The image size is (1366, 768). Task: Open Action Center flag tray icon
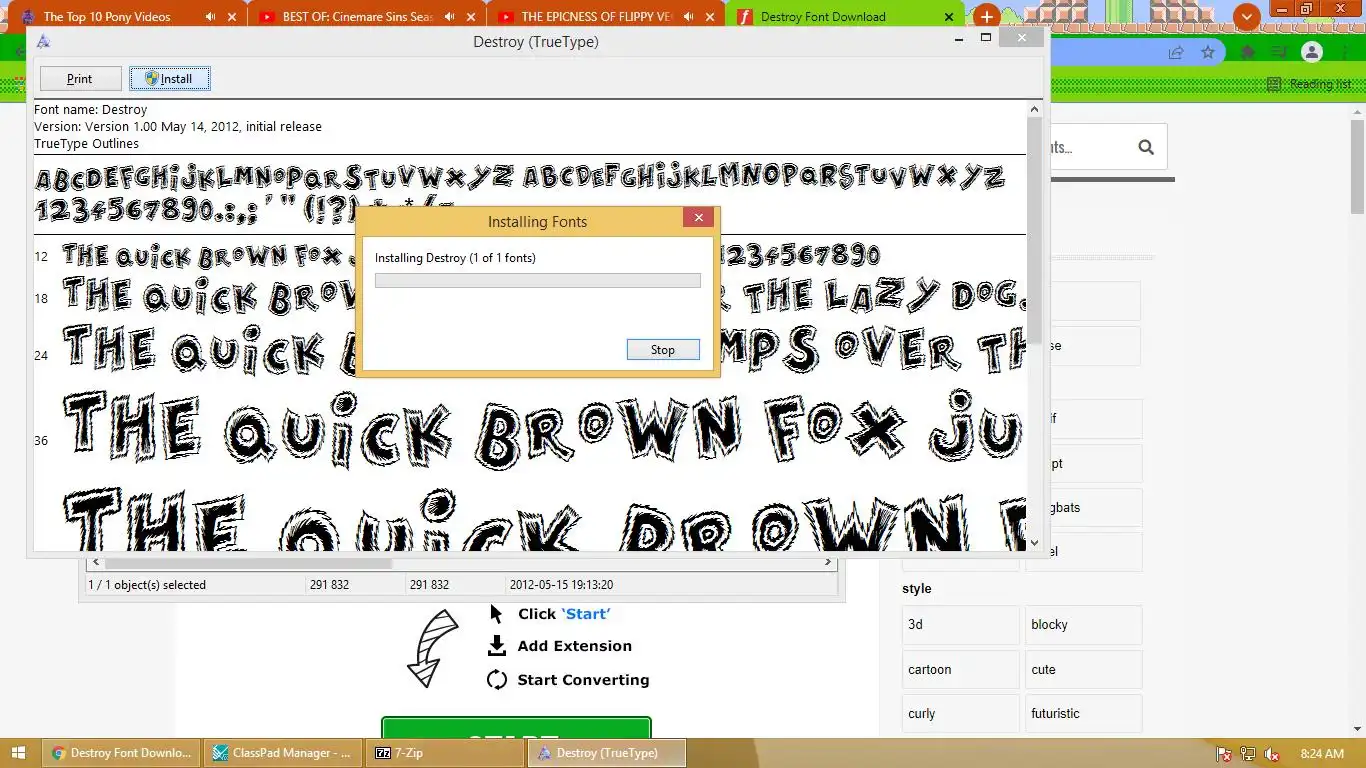pos(1223,754)
